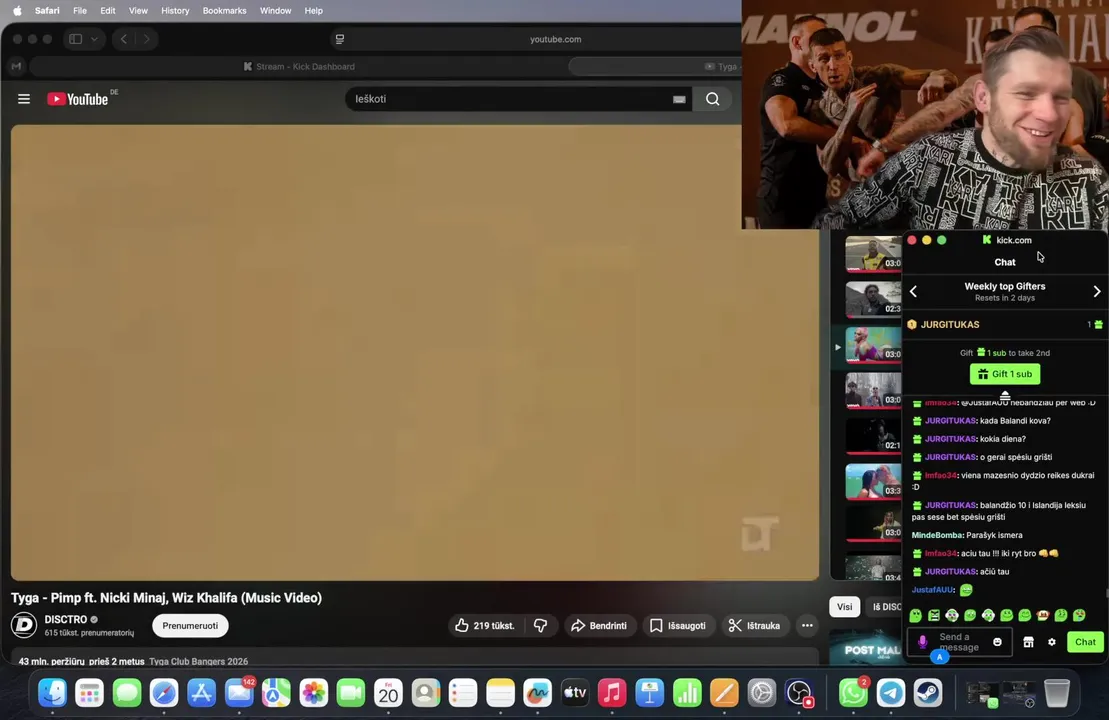This screenshot has height=720, width=1109.
Task: Open the three-dot more actions menu
Action: point(807,625)
